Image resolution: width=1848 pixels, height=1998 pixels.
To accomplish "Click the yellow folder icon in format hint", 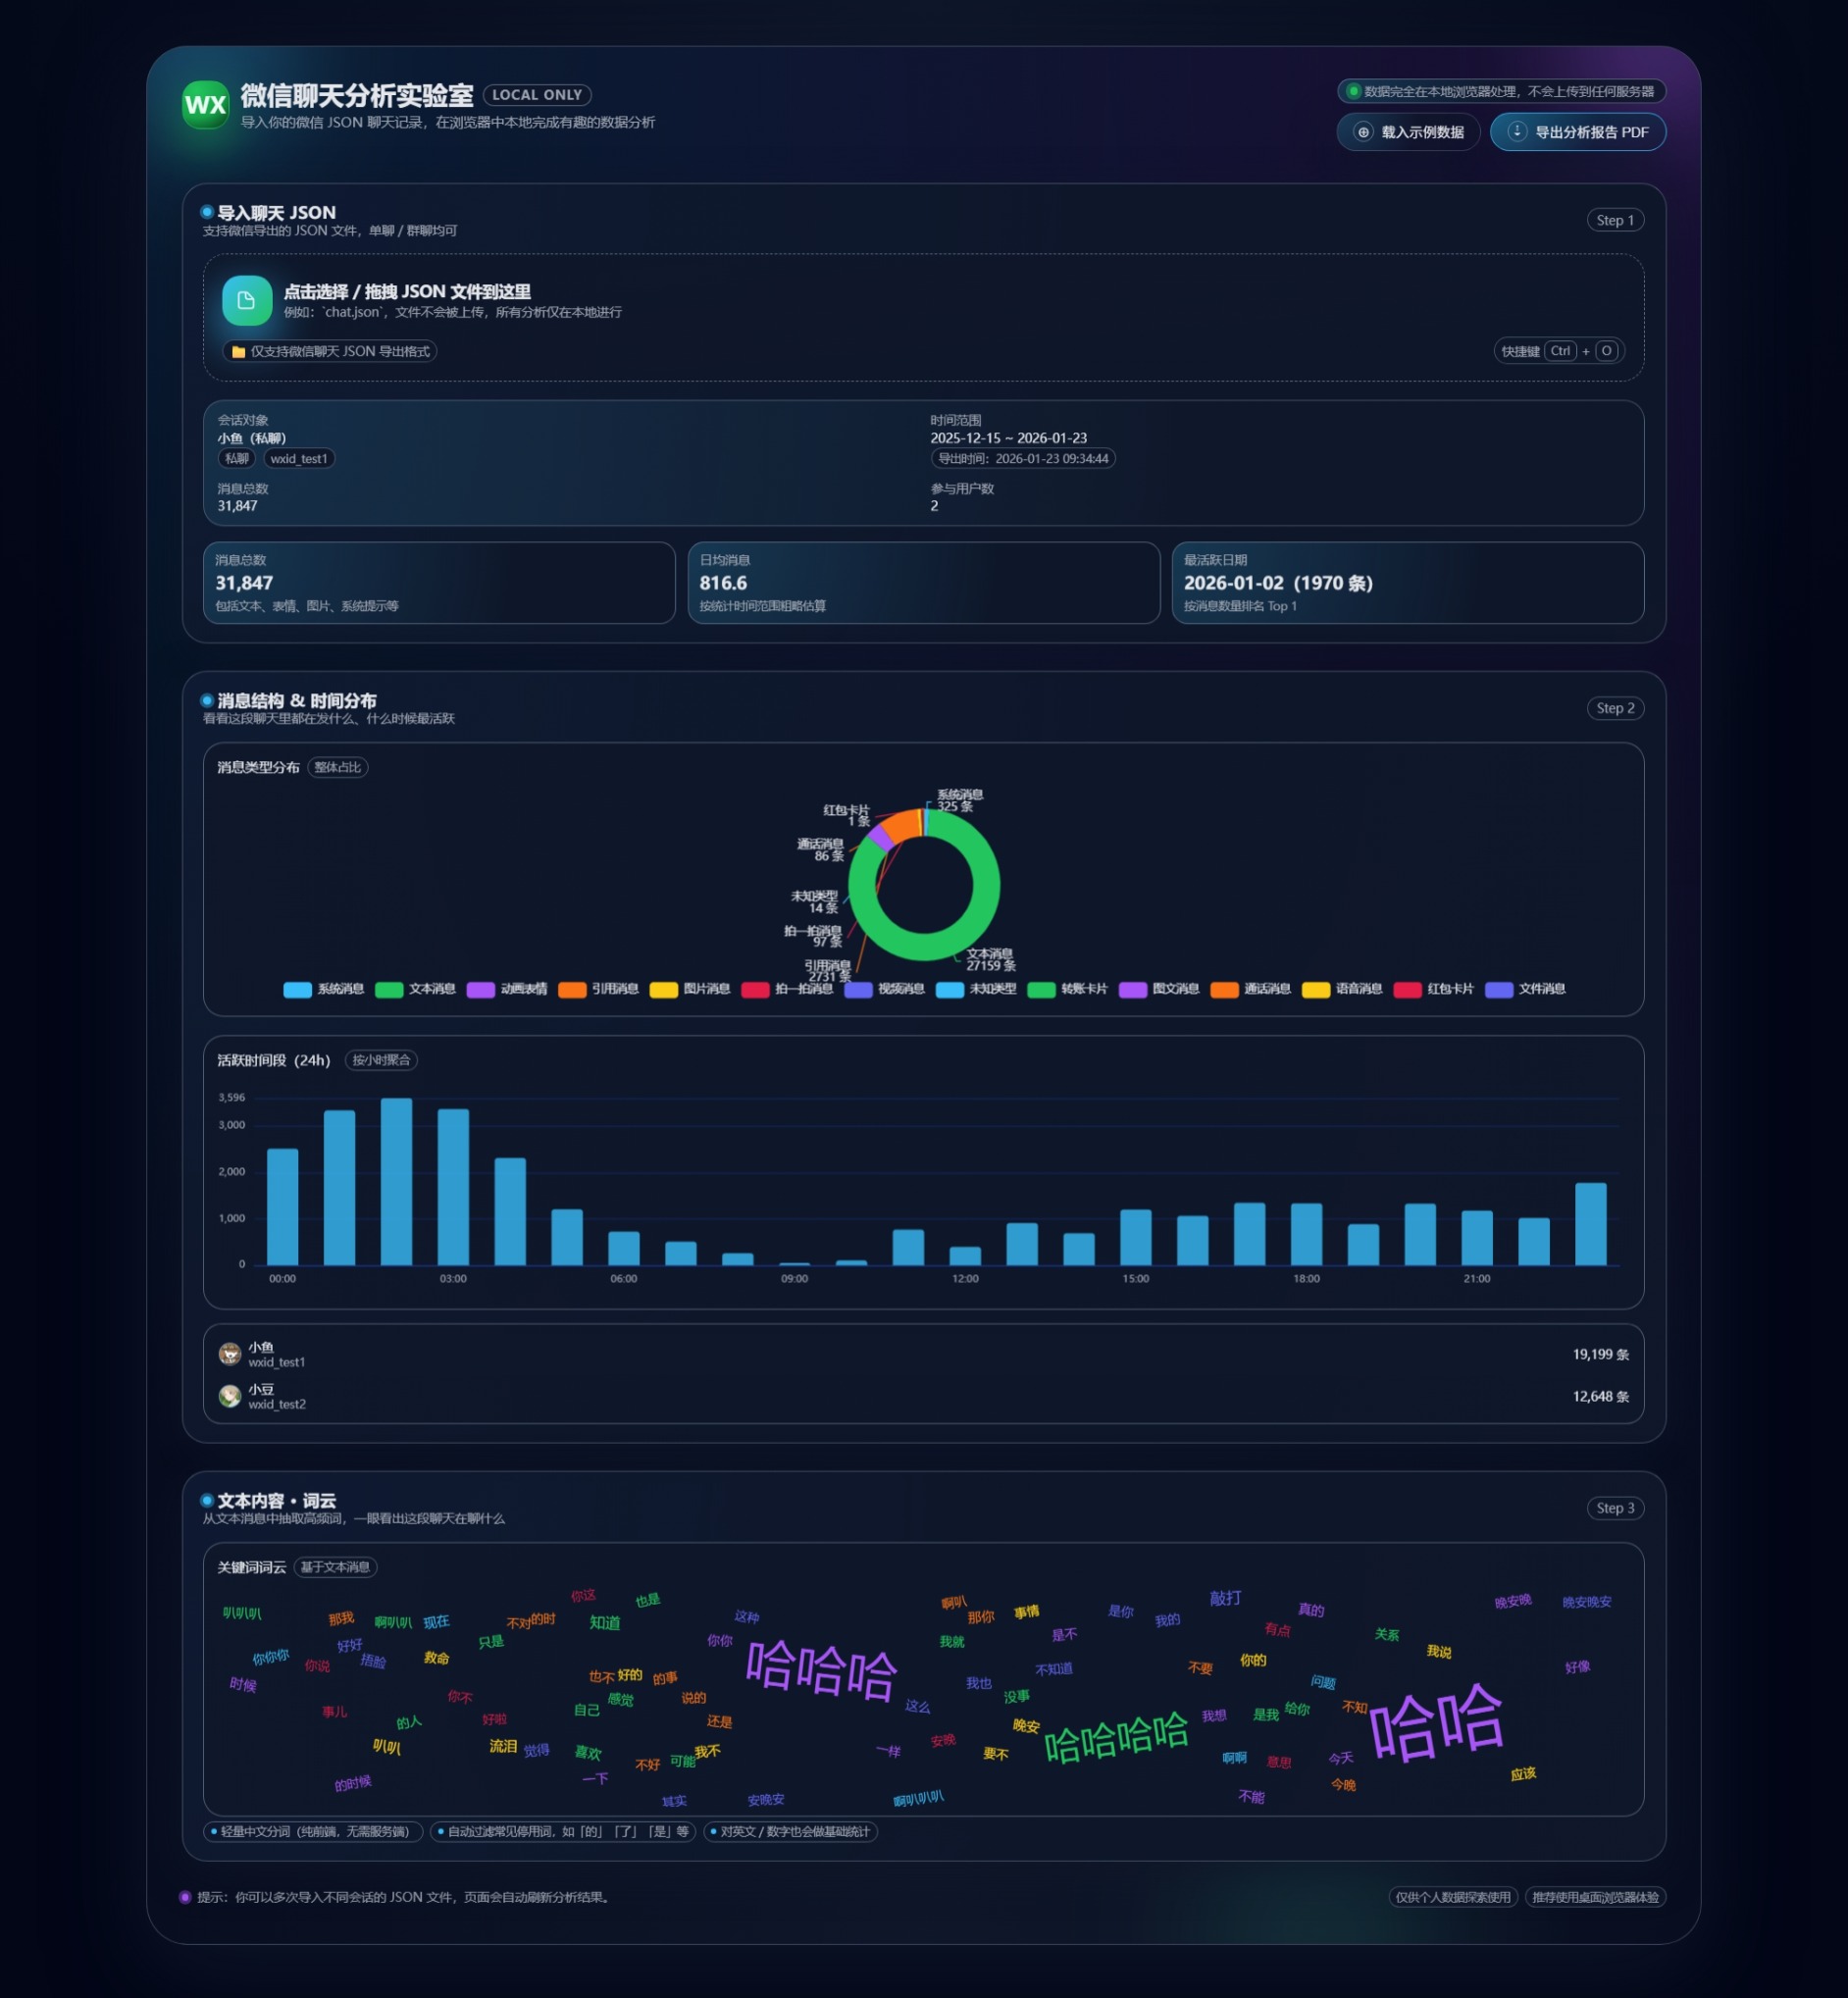I will (239, 352).
